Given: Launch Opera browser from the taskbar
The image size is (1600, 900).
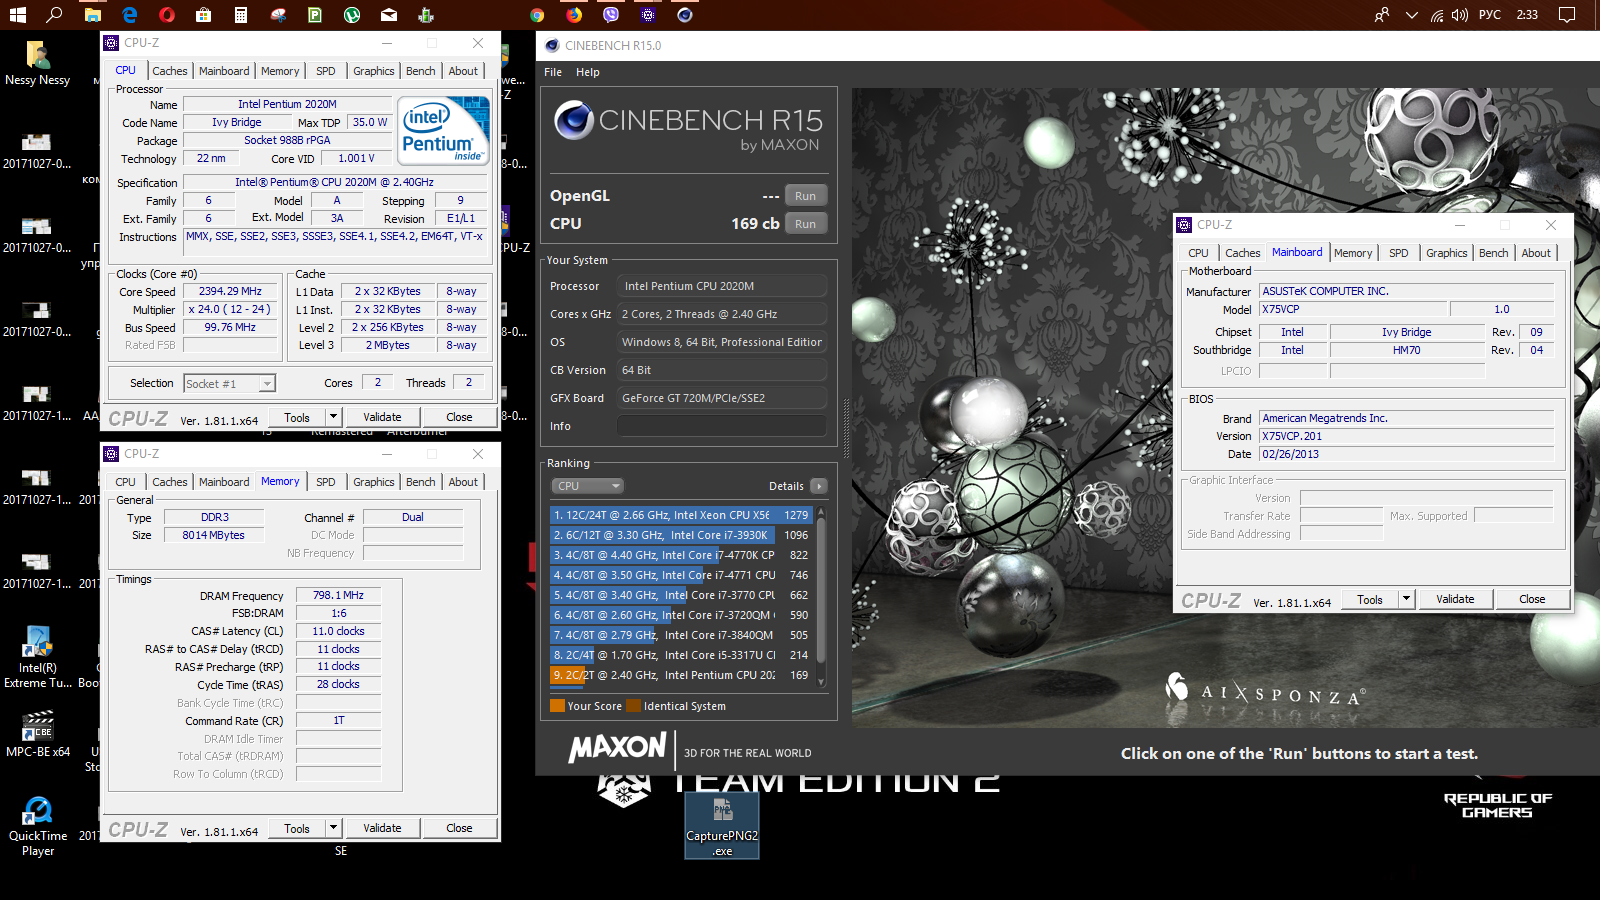Looking at the screenshot, I should tap(167, 15).
